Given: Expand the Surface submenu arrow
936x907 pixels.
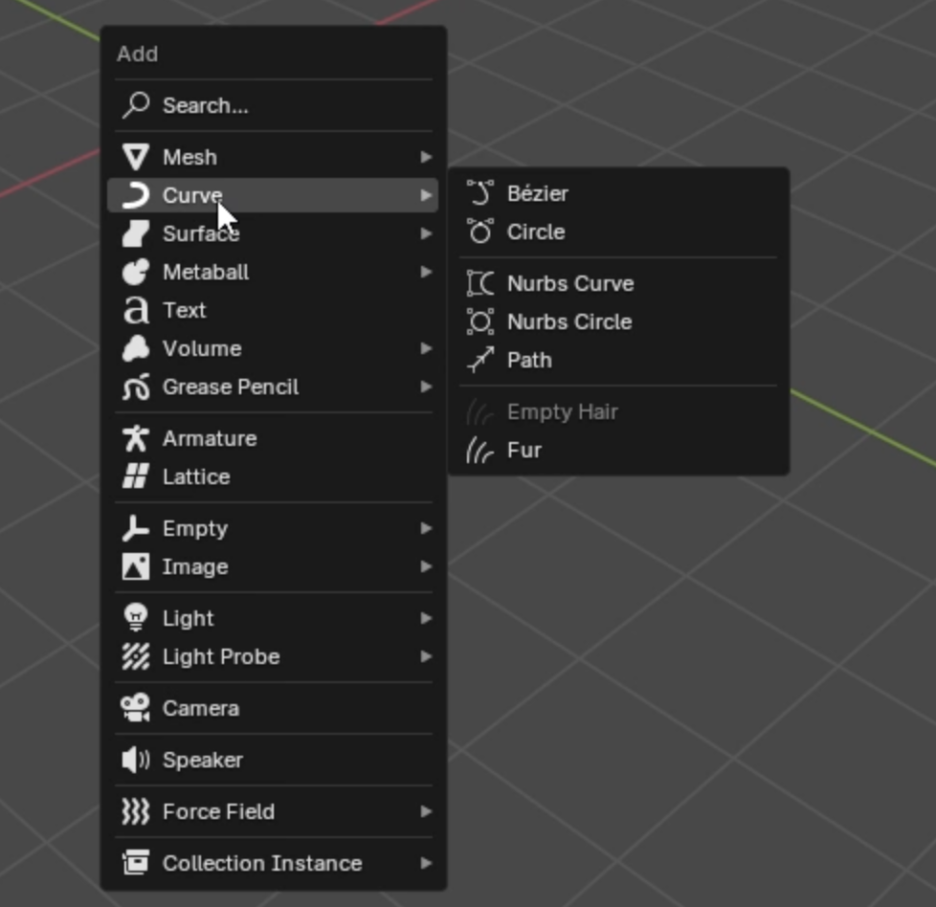Looking at the screenshot, I should (x=426, y=233).
